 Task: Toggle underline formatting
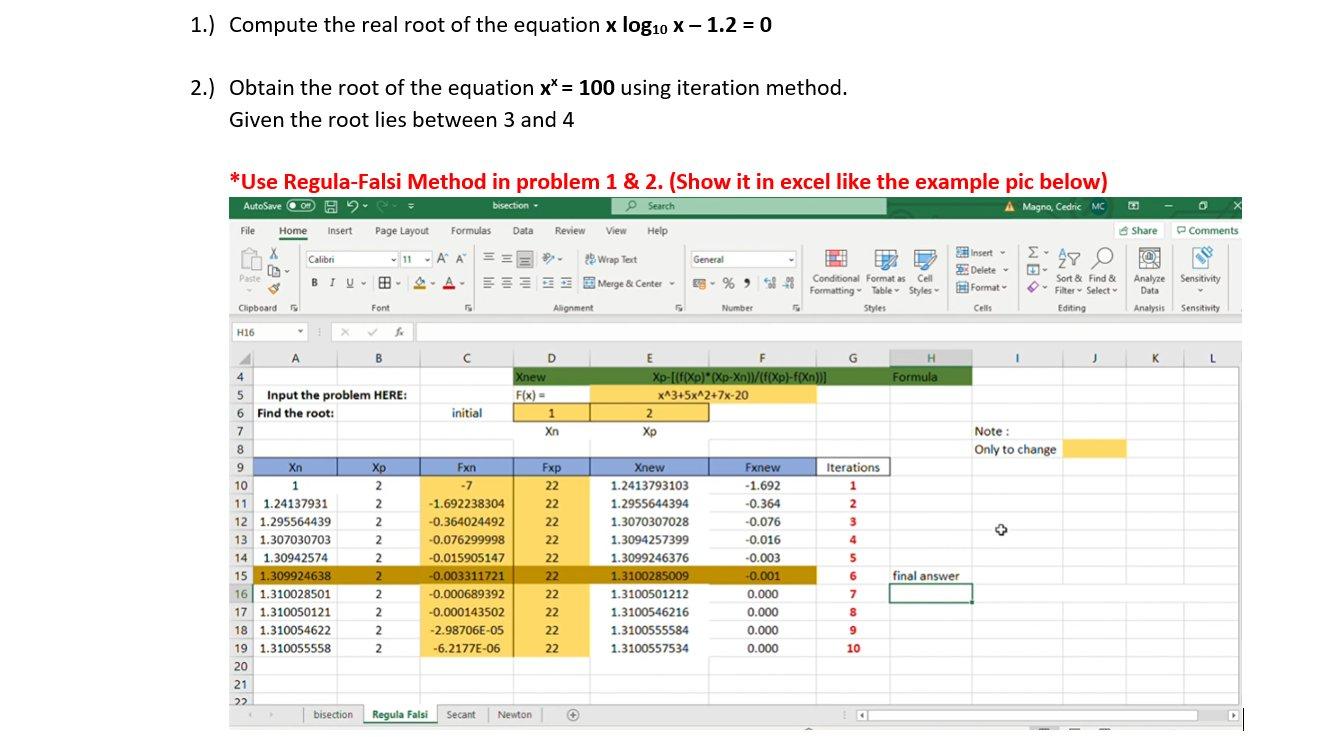pos(348,283)
